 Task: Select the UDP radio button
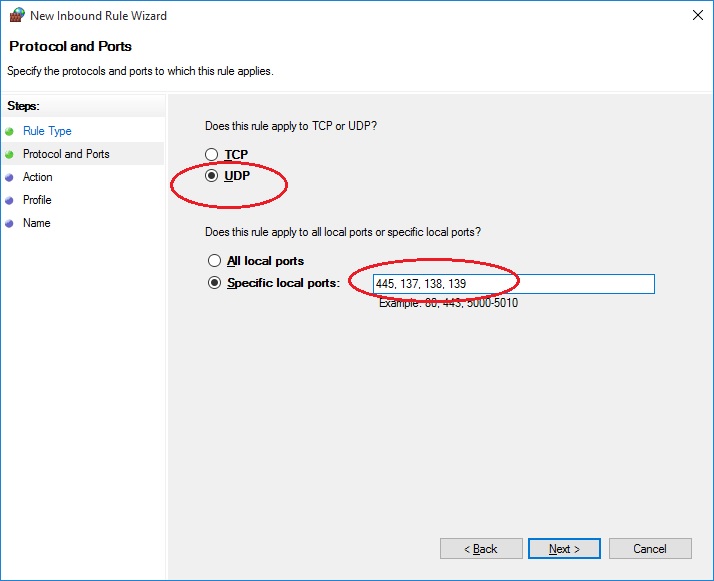click(x=211, y=176)
